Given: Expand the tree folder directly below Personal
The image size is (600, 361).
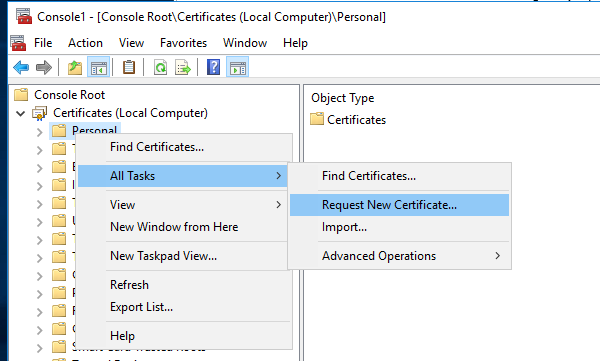Looking at the screenshot, I should pos(39,150).
